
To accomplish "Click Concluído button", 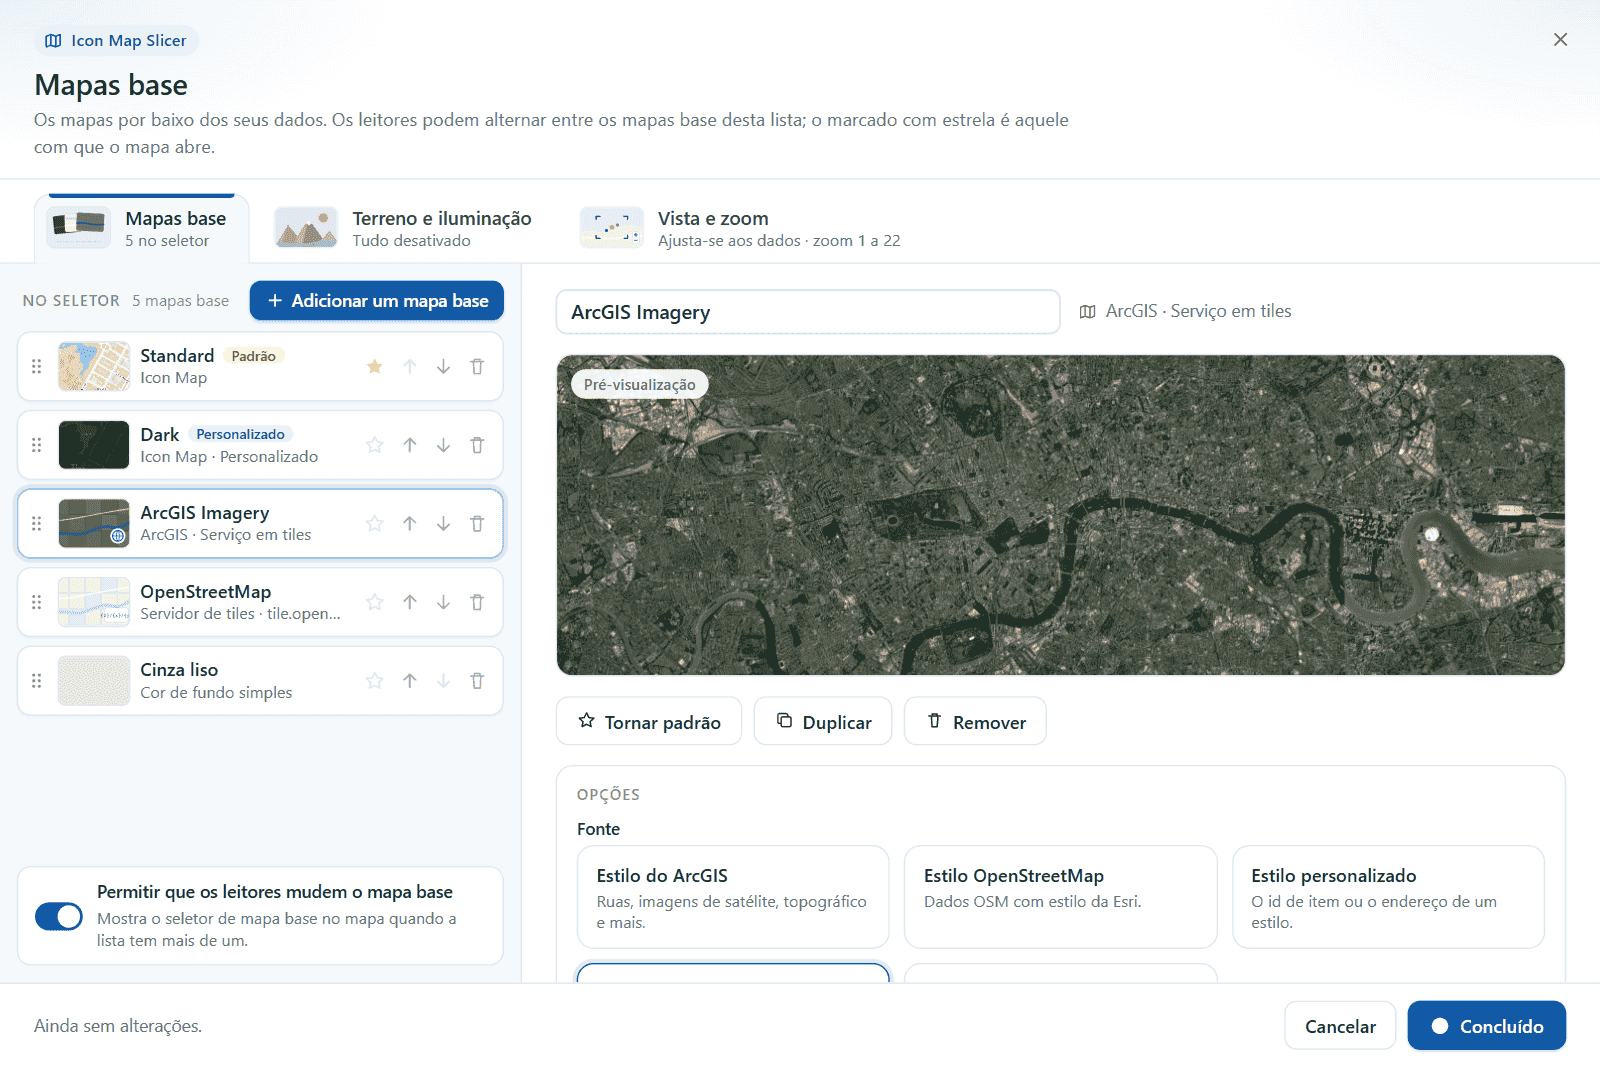I will pyautogui.click(x=1487, y=1026).
